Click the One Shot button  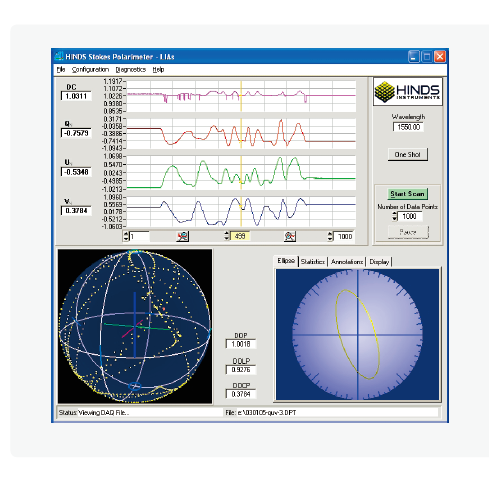[407, 154]
